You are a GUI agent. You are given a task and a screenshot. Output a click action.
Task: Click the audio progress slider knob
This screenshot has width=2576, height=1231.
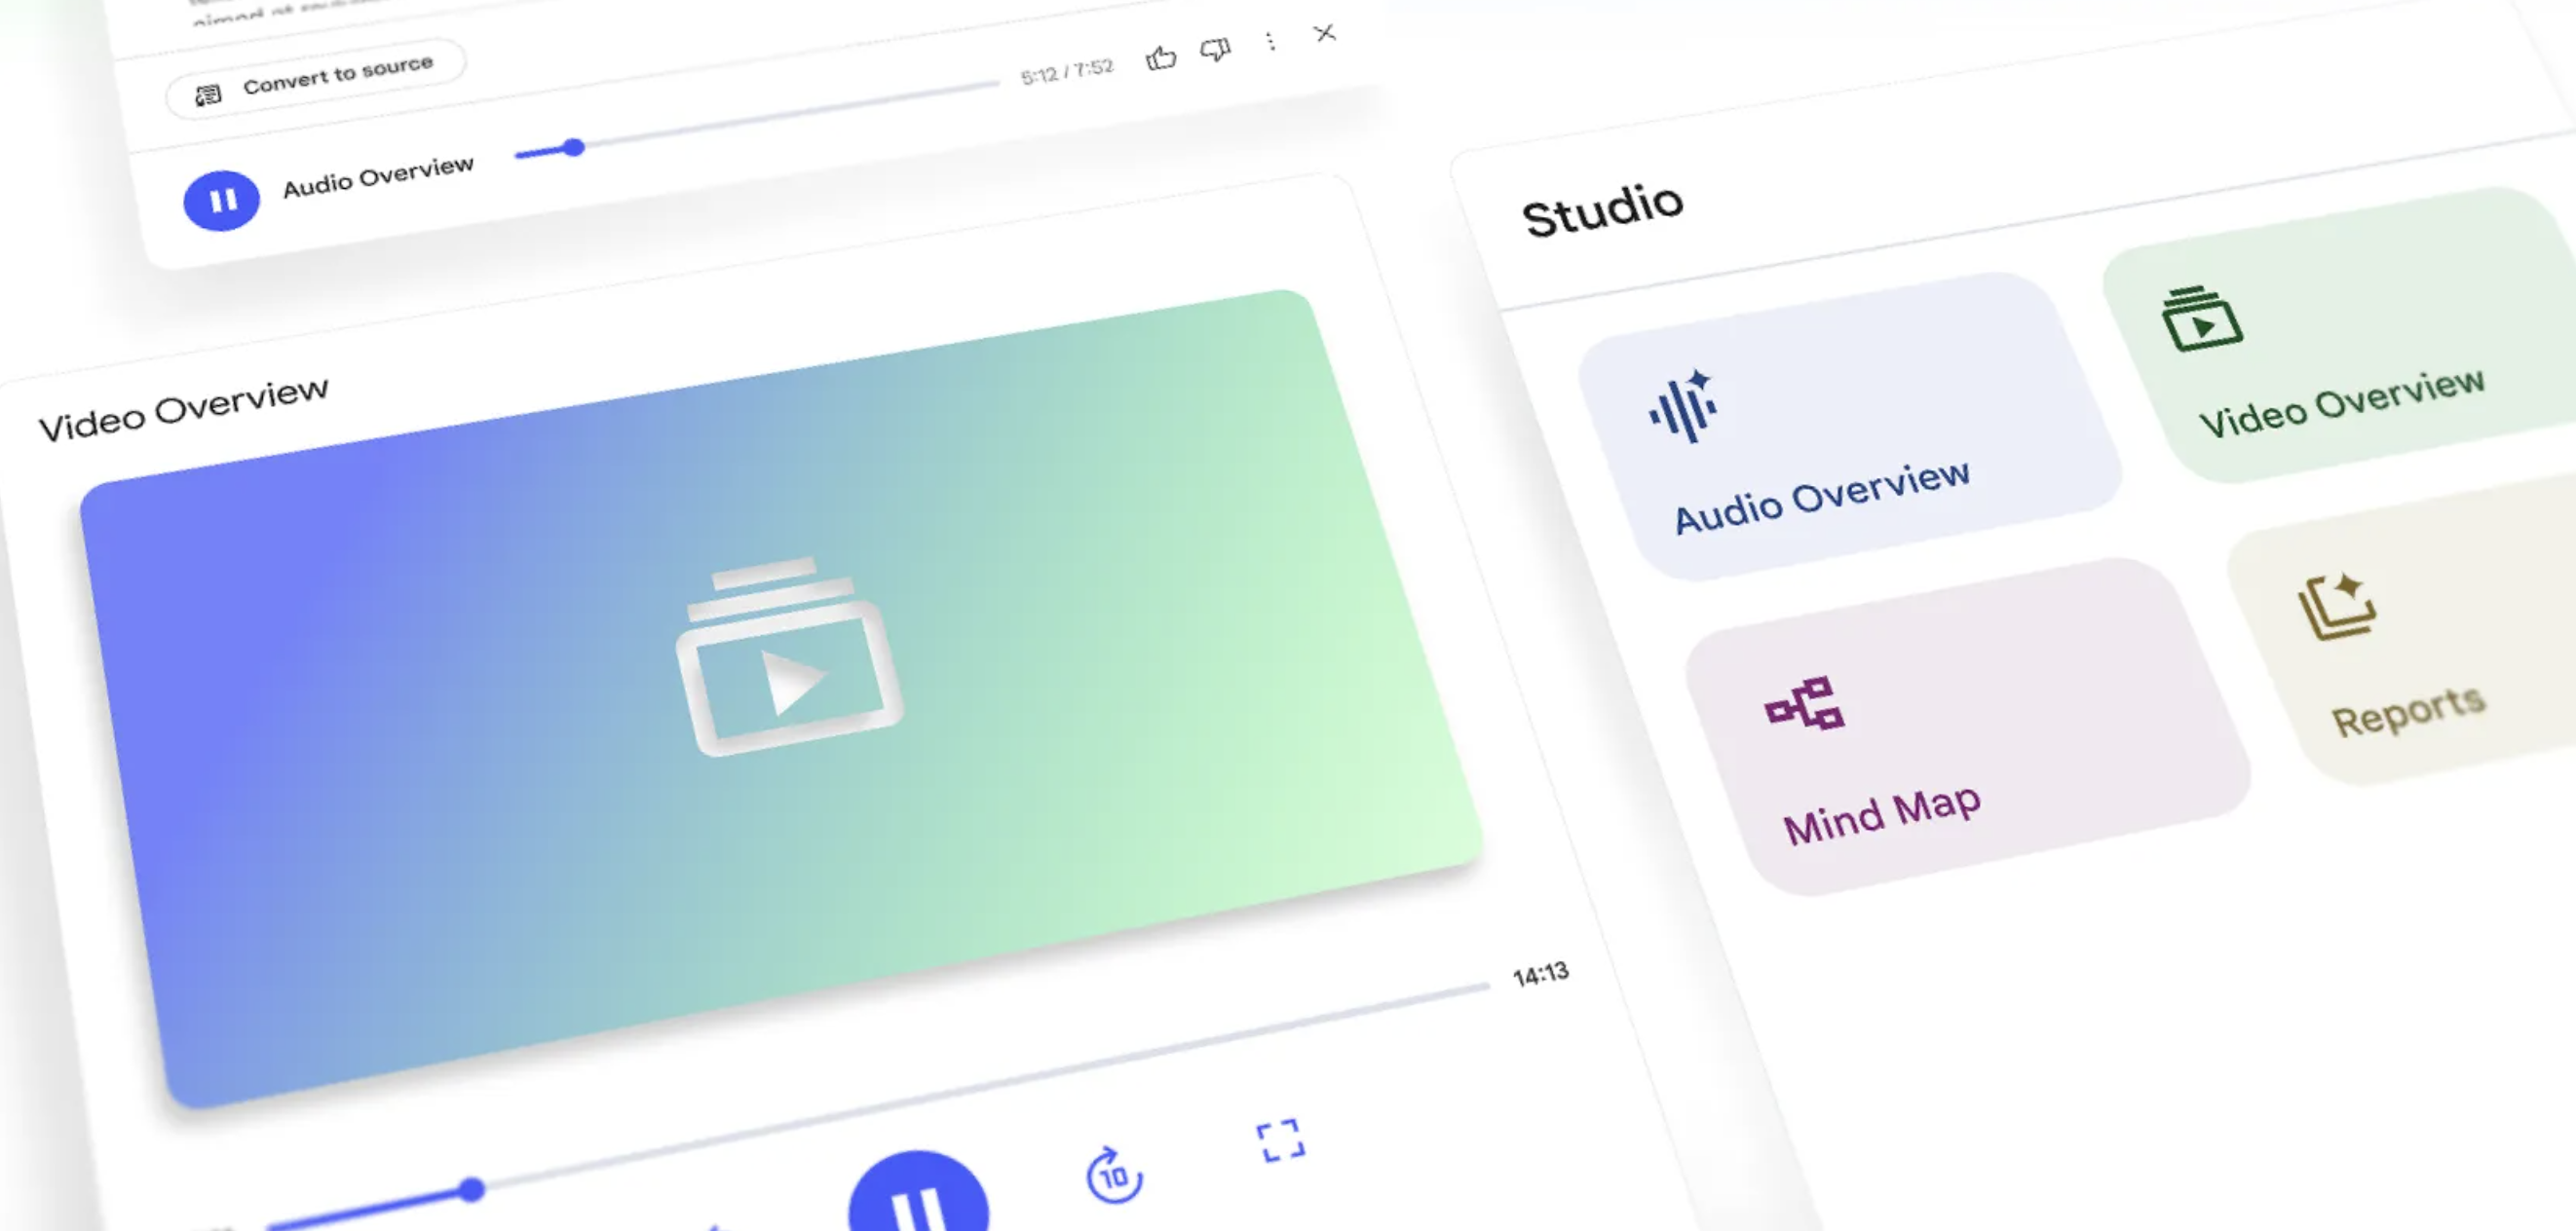(573, 148)
